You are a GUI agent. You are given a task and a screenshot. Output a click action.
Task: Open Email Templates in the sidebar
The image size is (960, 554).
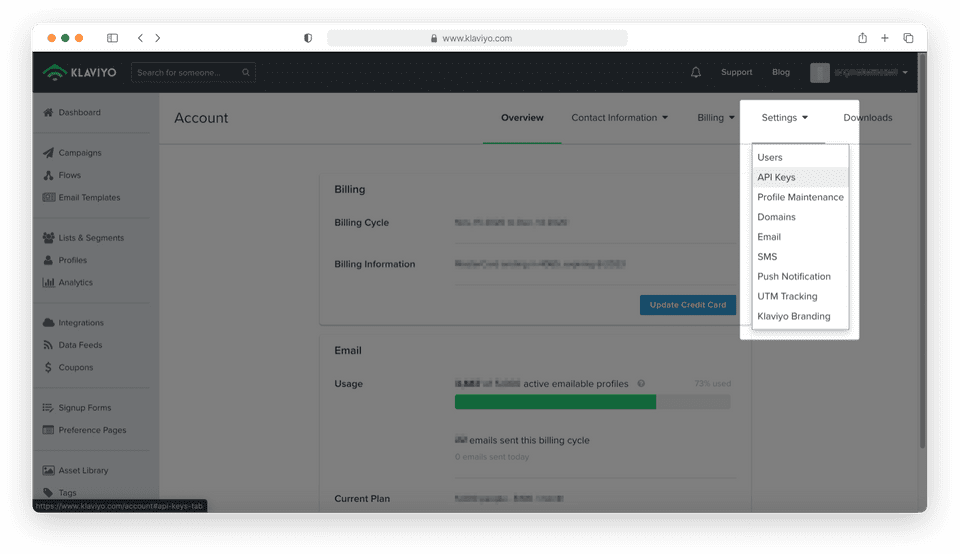89,197
